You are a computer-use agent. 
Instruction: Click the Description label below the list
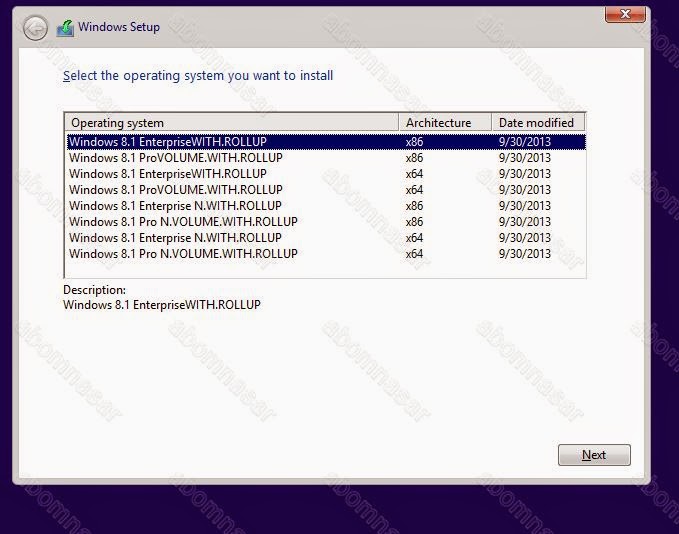tap(94, 290)
